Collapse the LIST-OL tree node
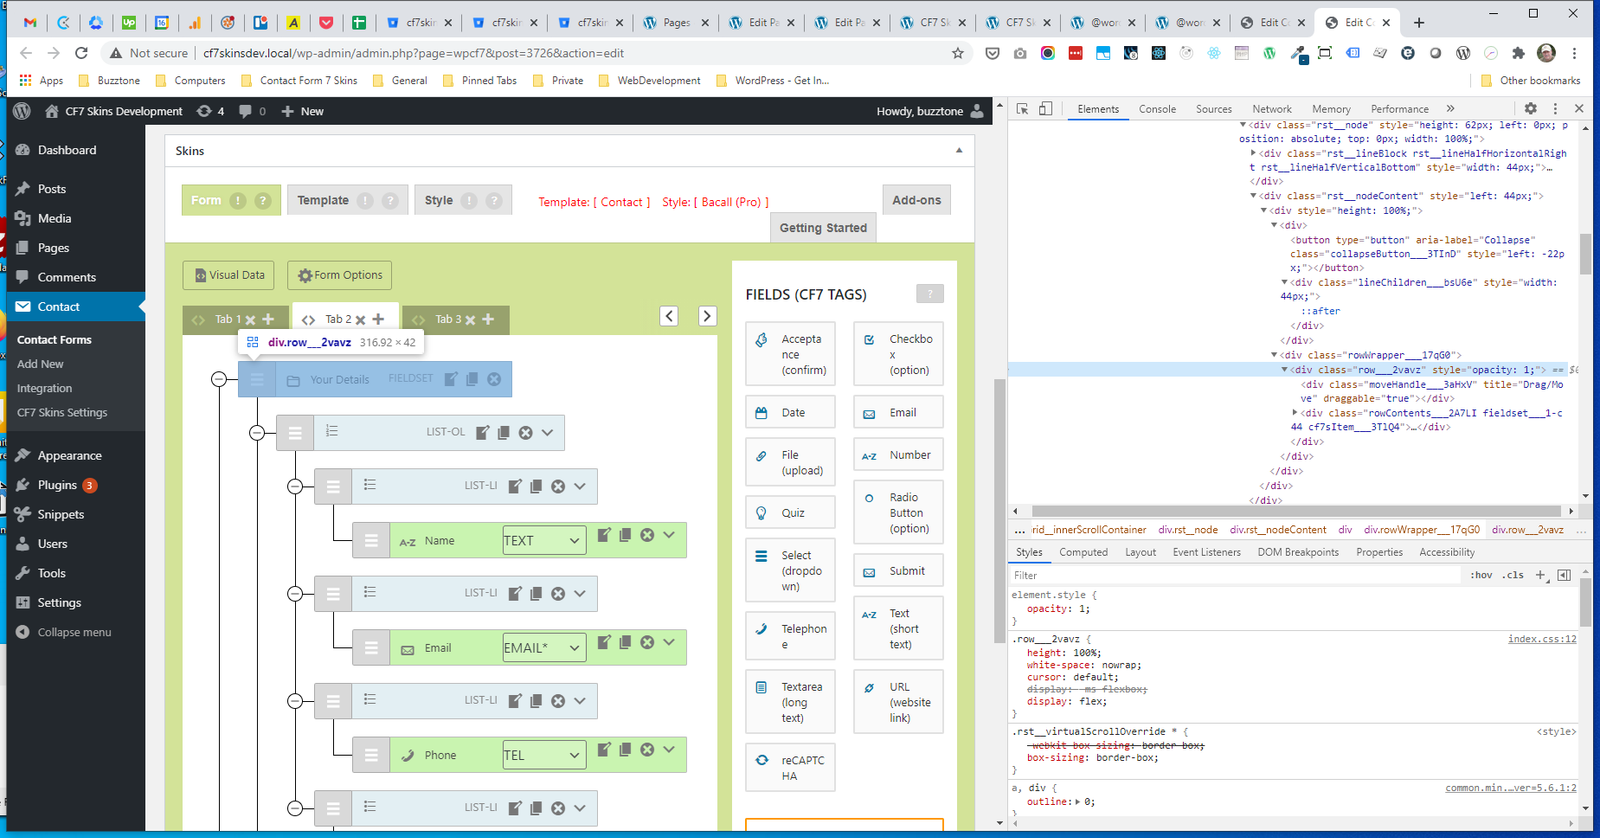The image size is (1600, 838). tap(257, 433)
